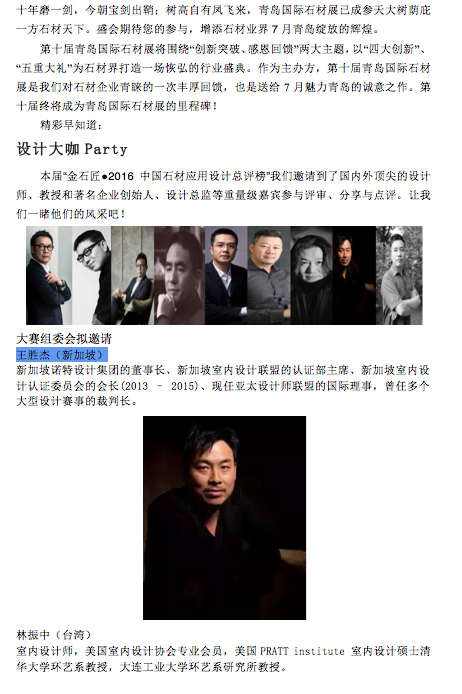Click bio text starting "新加坡诺特设计集团"
This screenshot has height=694, width=462.
click(x=223, y=386)
